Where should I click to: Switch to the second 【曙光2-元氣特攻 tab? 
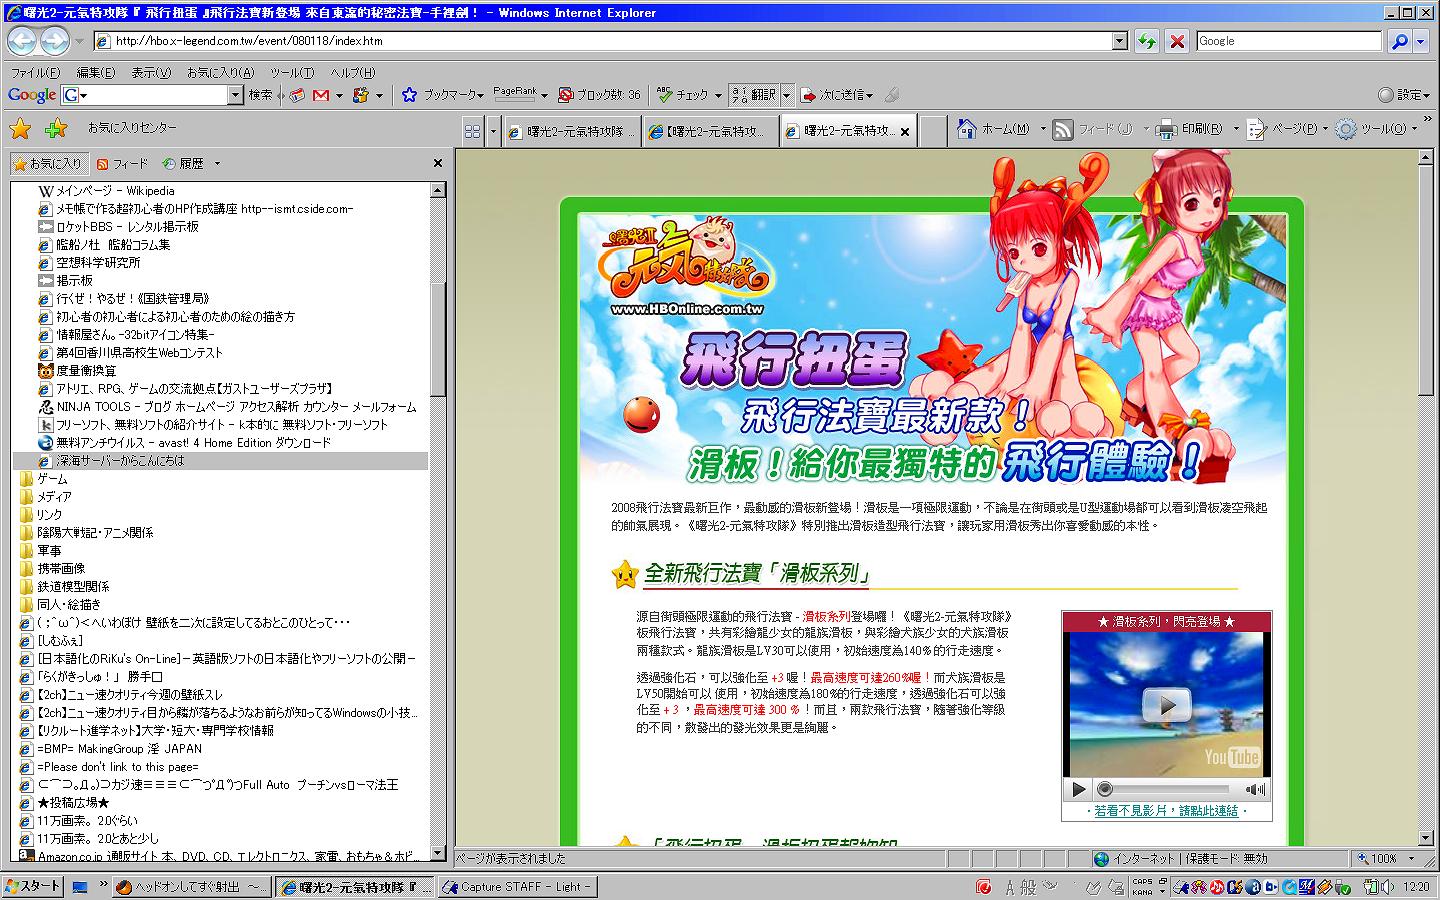pyautogui.click(x=709, y=131)
